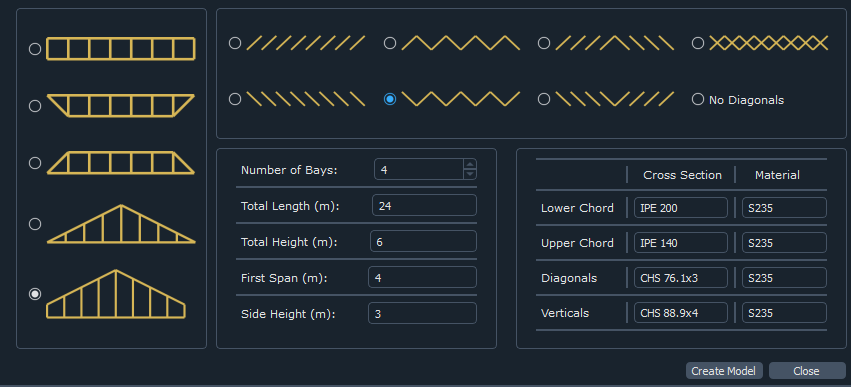Screen dimensions: 851x387
Task: Decrease Number of Bays with down arrow
Action: click(470, 174)
